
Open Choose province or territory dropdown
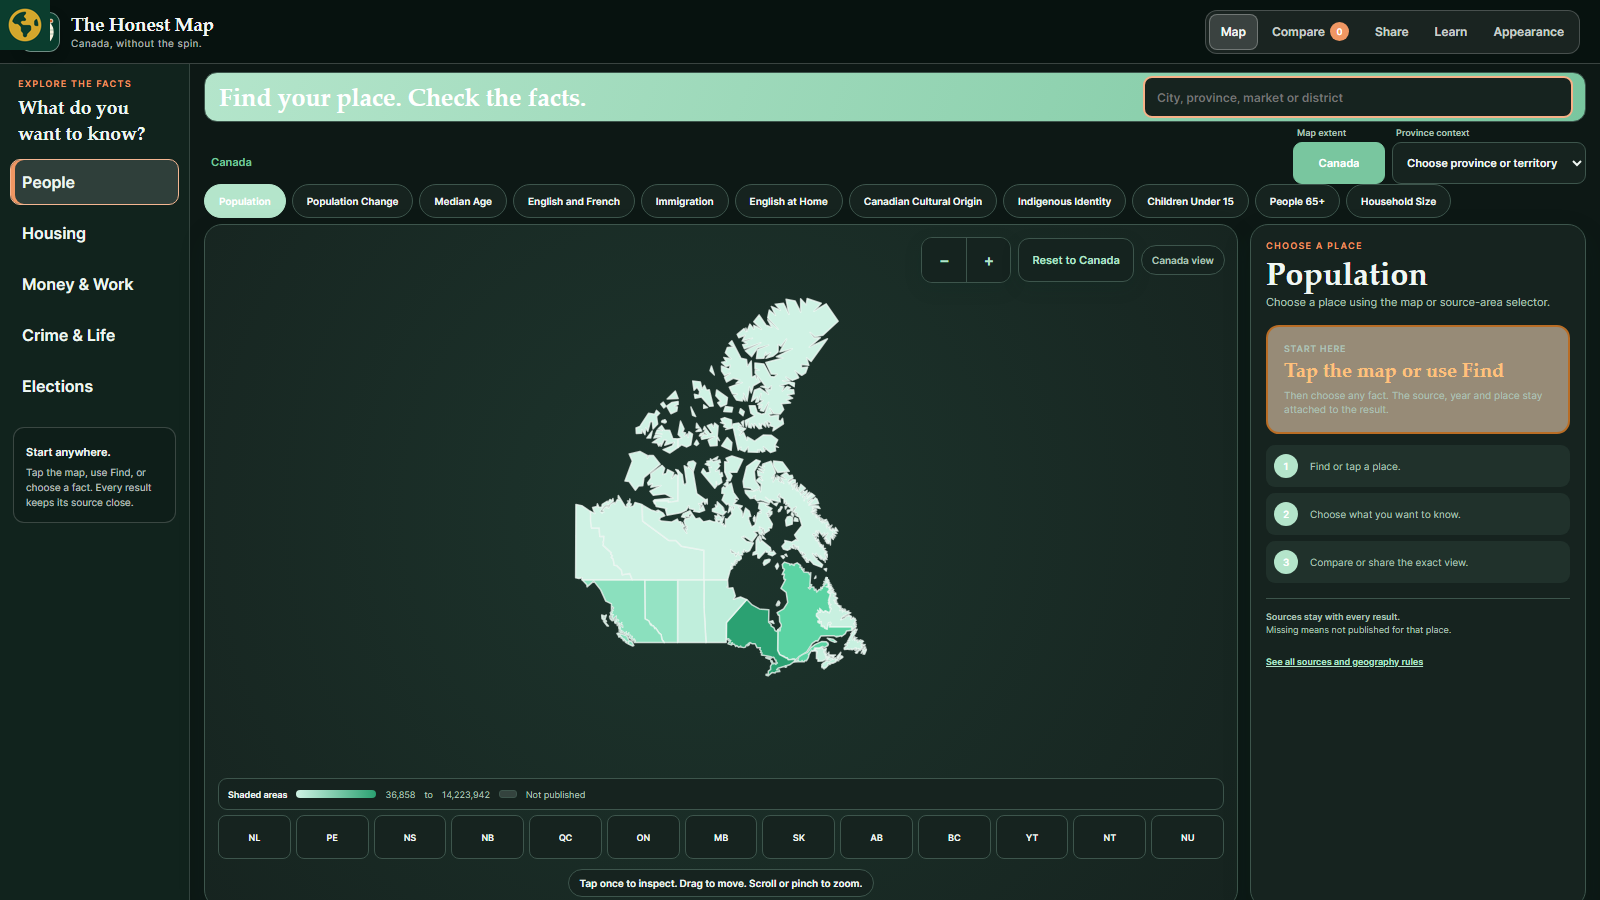click(x=1488, y=163)
